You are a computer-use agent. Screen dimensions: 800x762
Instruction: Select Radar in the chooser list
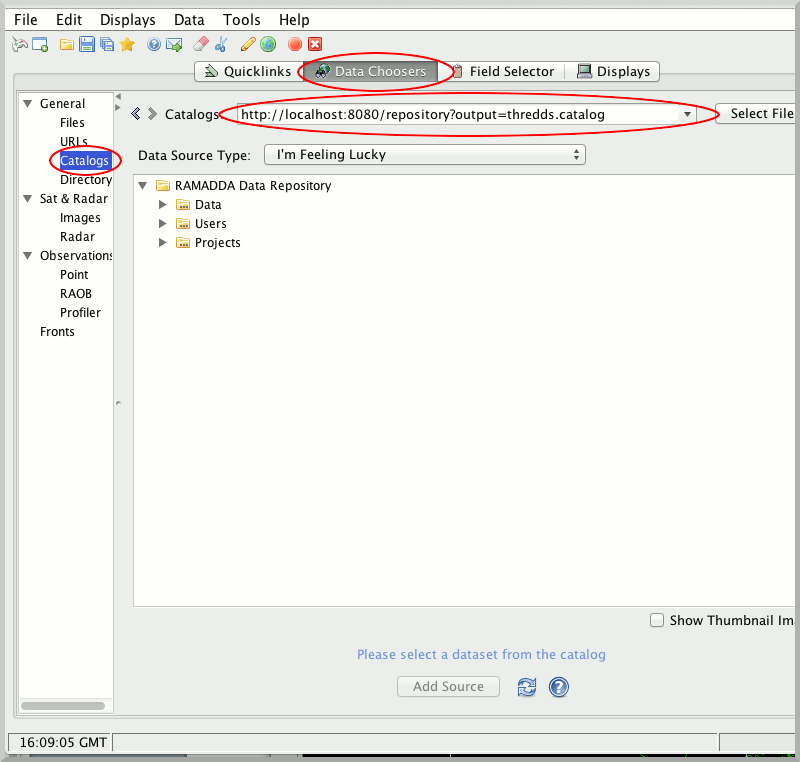77,237
